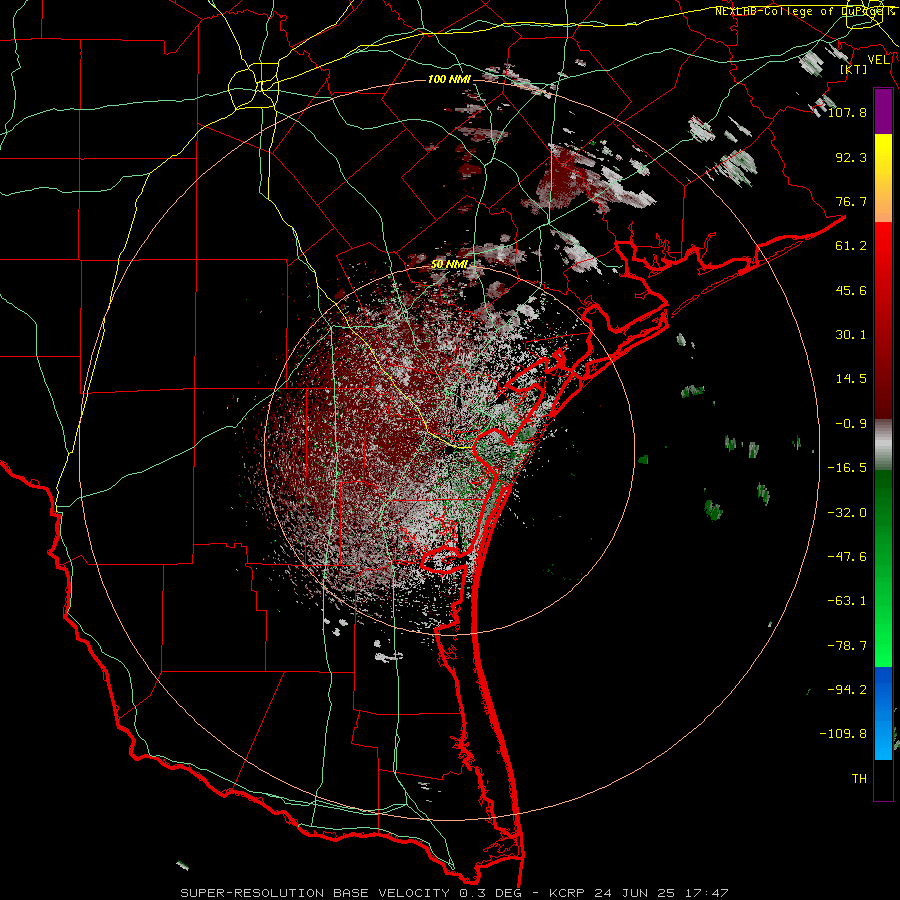This screenshot has height=900, width=900.
Task: Click the 14.5 velocity scale value
Action: pyautogui.click(x=851, y=379)
